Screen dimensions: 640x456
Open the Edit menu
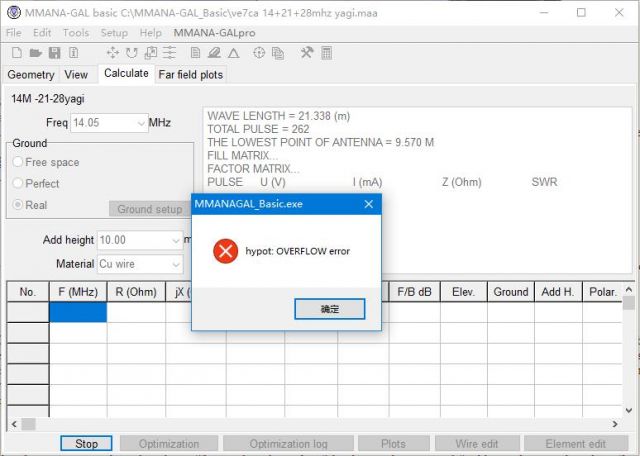(x=42, y=33)
